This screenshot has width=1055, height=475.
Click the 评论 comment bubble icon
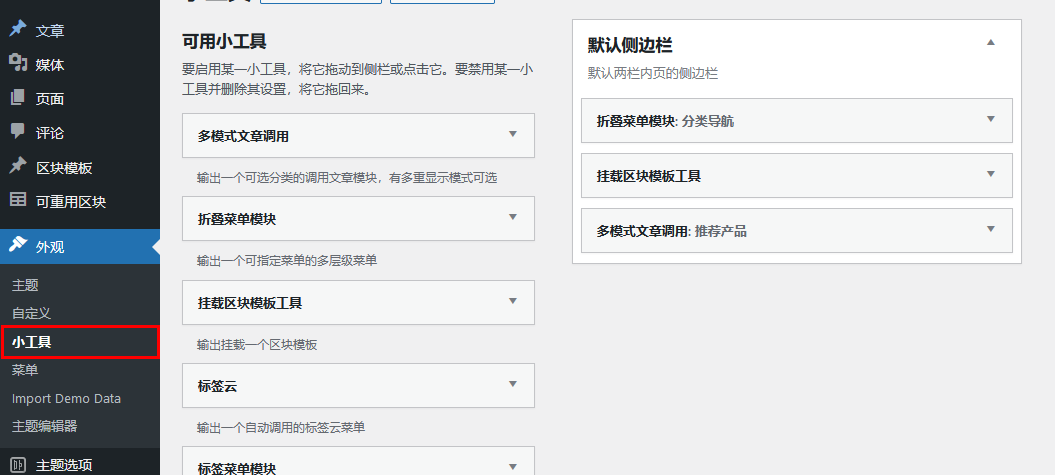[x=17, y=132]
